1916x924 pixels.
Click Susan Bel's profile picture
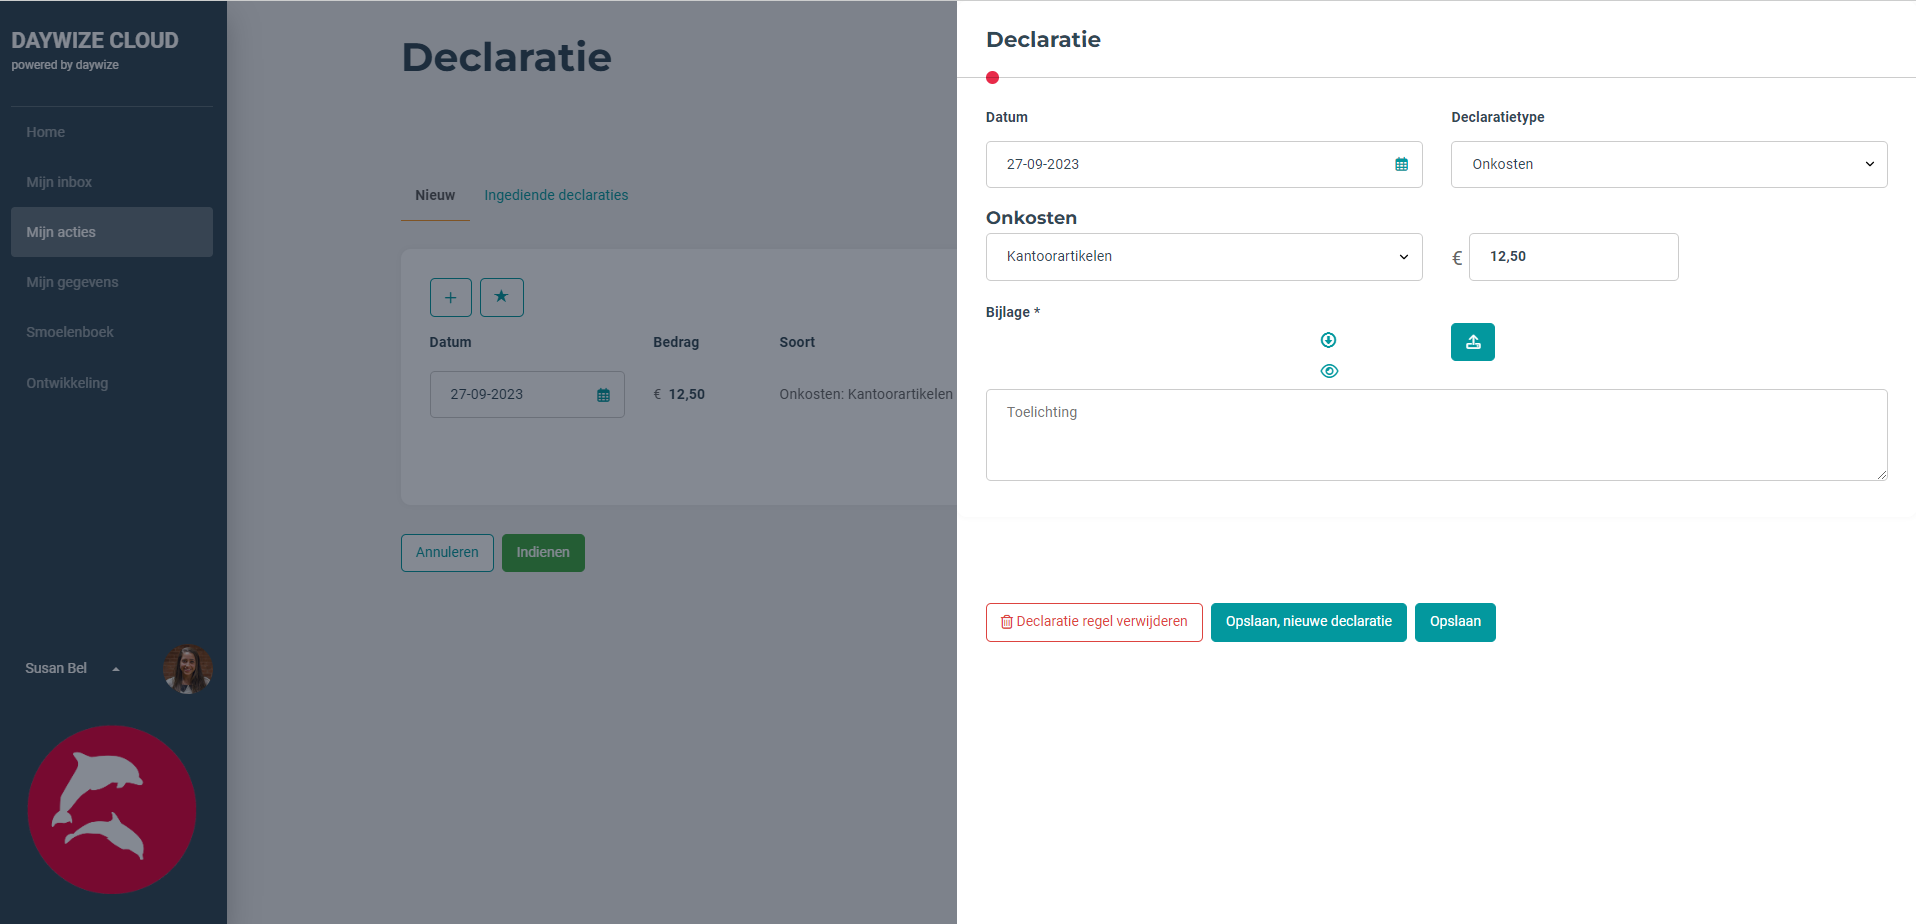(x=187, y=668)
